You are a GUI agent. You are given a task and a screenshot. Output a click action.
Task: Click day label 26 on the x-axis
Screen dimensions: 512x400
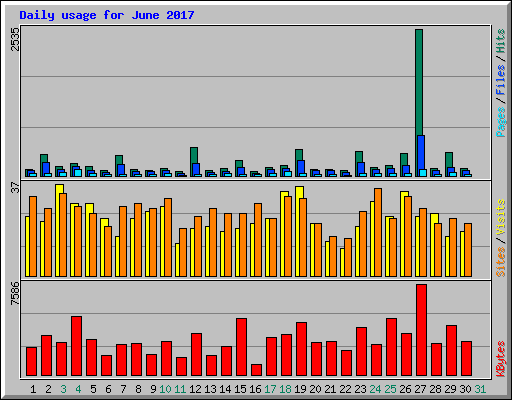pyautogui.click(x=405, y=389)
